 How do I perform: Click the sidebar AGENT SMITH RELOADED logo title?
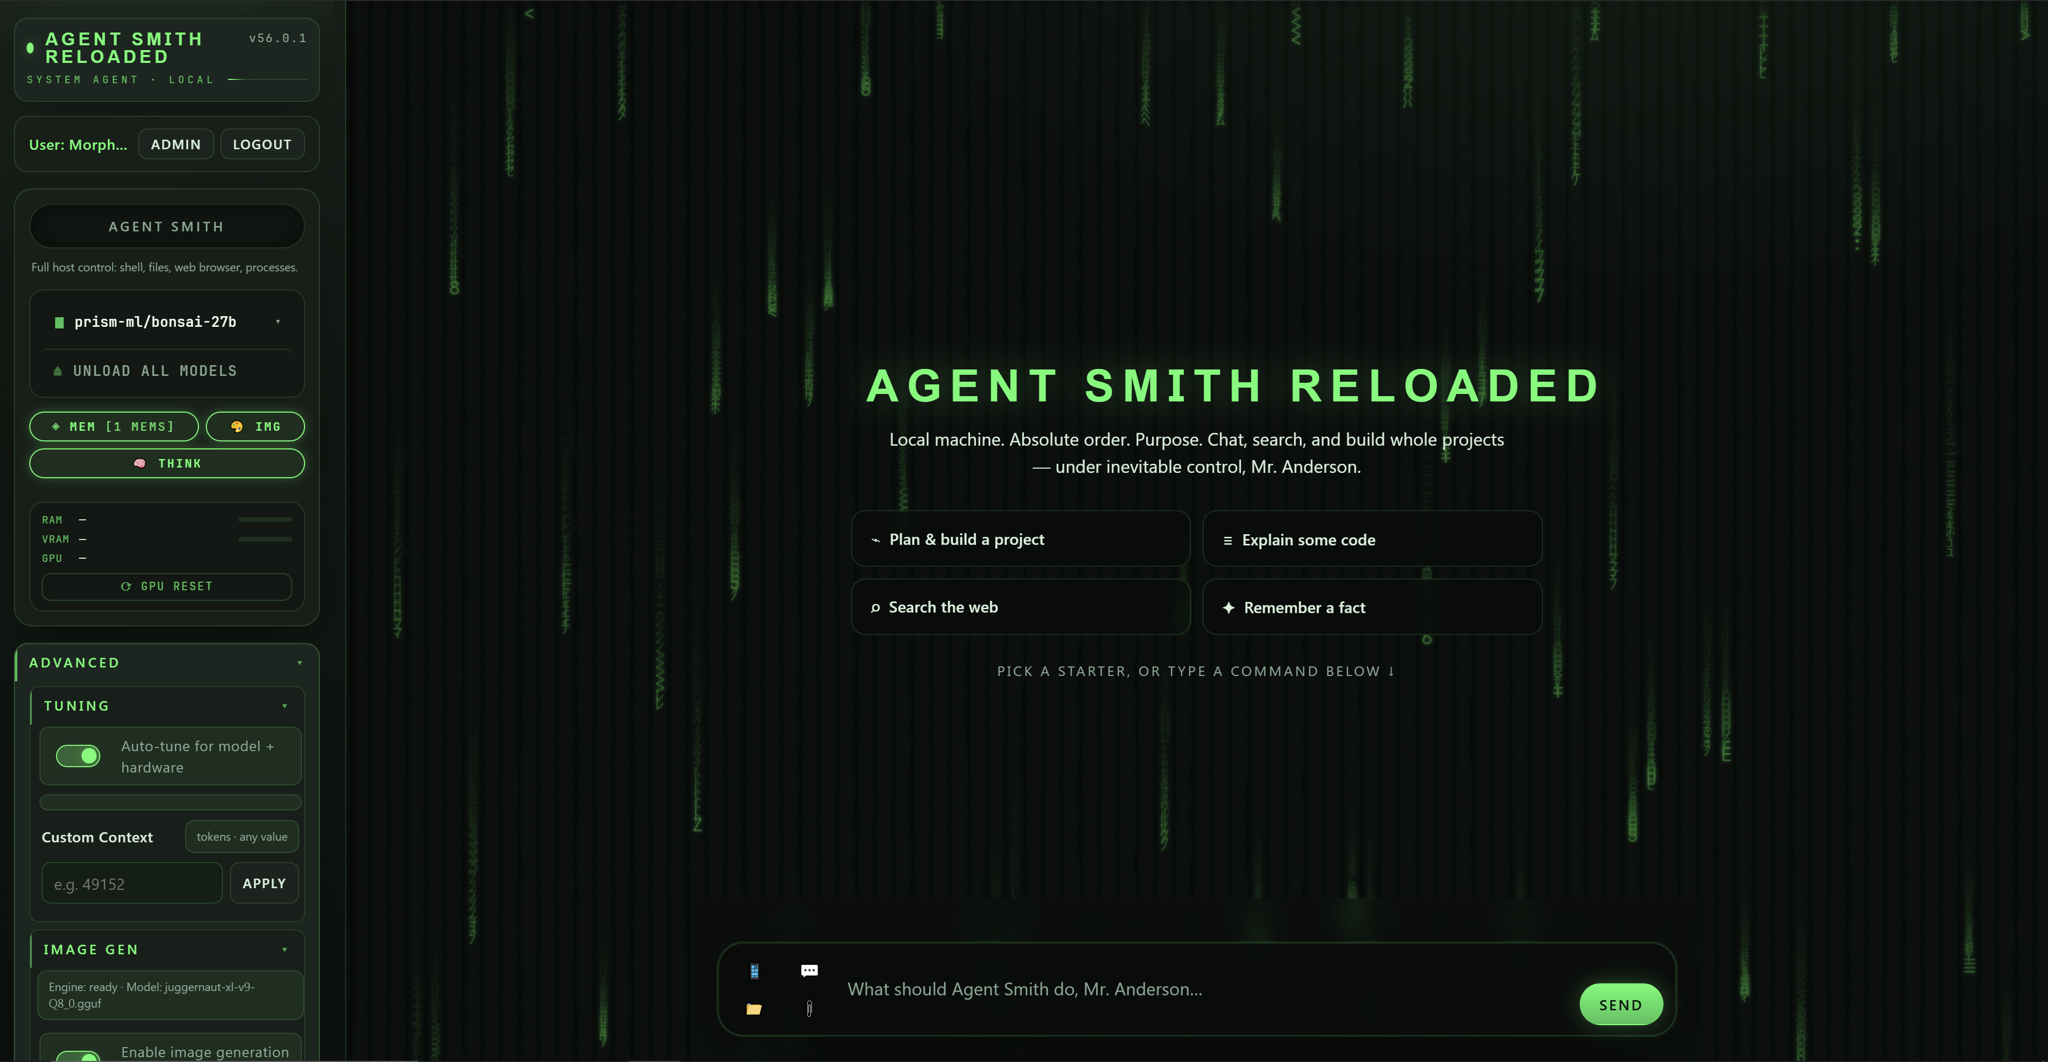coord(124,48)
